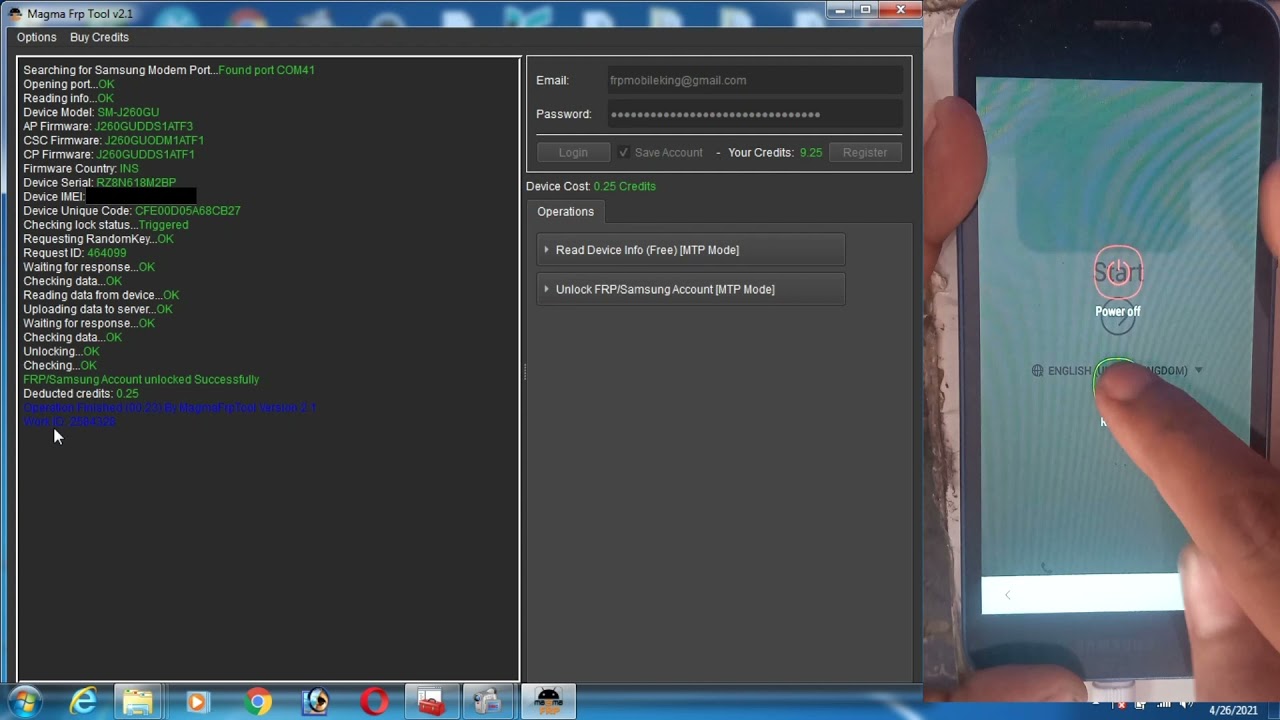Click Device Serial 'RZ8N618M2BP' value

pos(136,182)
